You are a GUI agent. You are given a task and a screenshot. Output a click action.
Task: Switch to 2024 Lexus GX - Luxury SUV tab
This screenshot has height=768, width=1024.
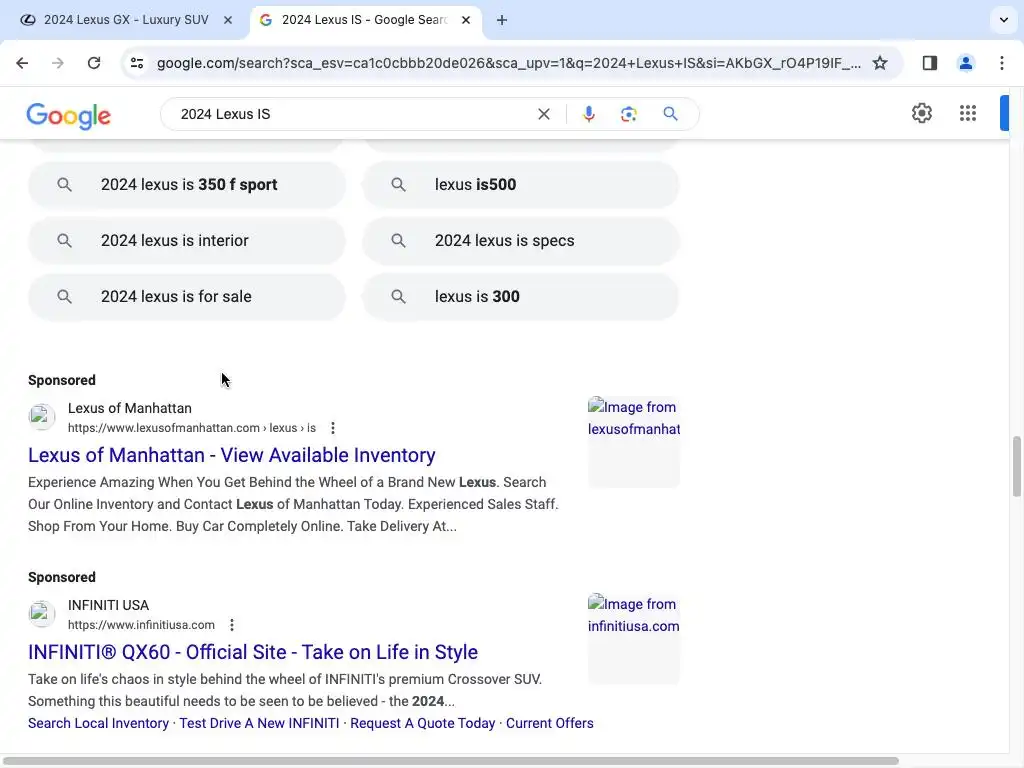126,20
